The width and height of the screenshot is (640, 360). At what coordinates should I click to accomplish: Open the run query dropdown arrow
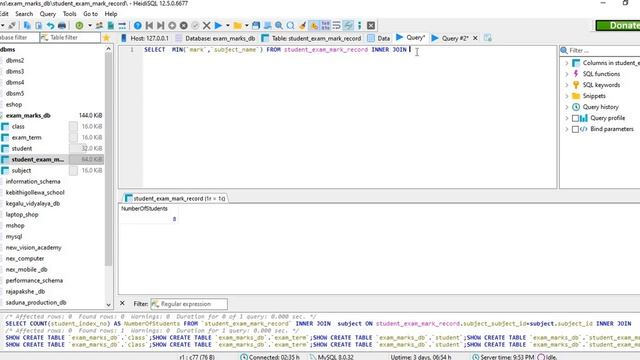(x=228, y=25)
